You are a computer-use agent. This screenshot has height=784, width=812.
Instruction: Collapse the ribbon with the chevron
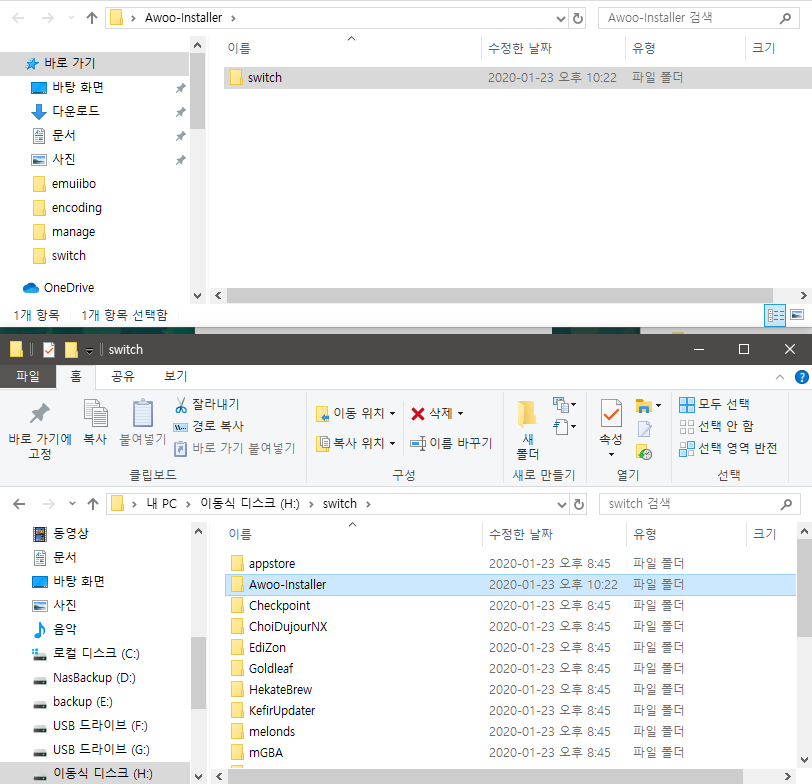[x=779, y=377]
